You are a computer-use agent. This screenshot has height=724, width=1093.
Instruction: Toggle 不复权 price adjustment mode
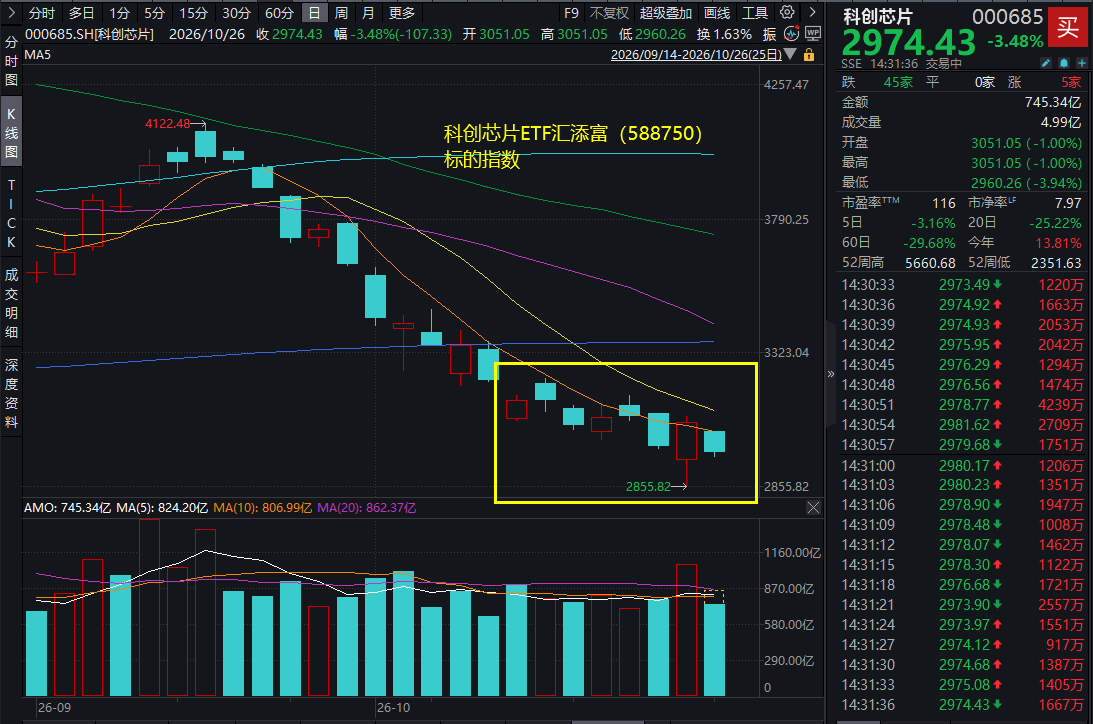click(609, 13)
